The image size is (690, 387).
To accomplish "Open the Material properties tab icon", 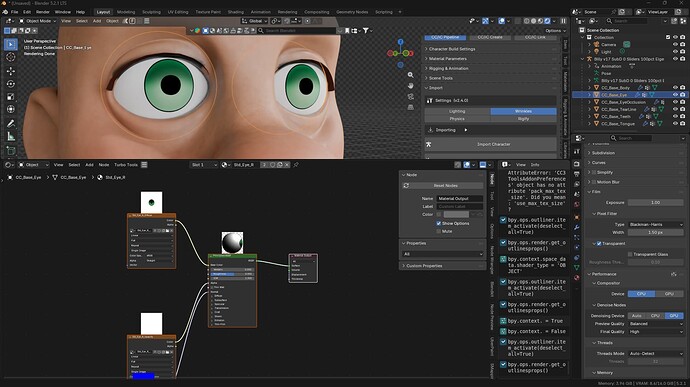I will tap(577, 277).
